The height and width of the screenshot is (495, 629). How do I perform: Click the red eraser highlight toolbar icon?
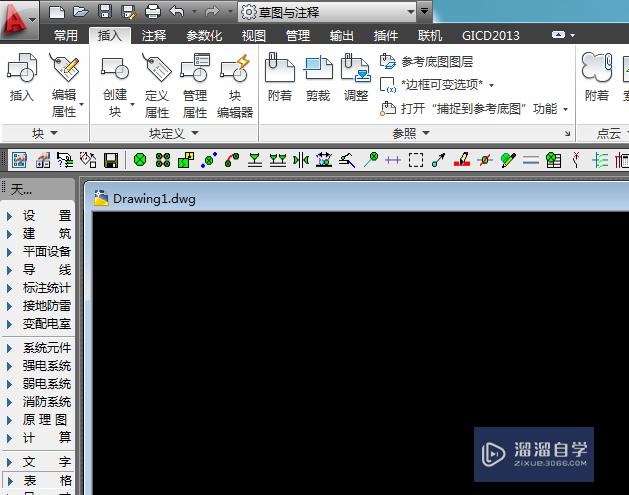click(x=462, y=160)
